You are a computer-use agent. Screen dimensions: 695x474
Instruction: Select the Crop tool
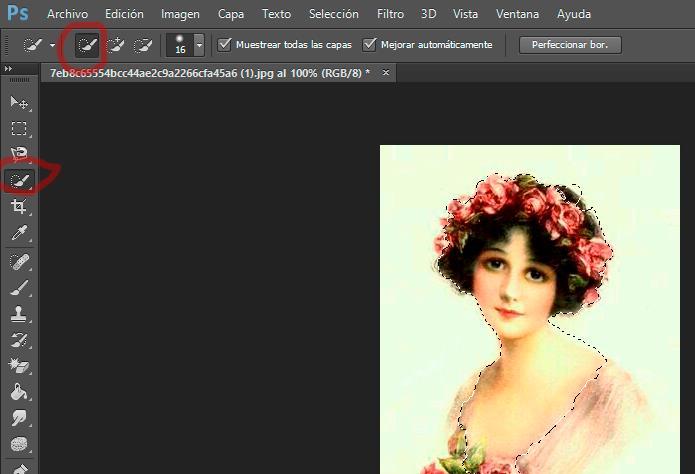(x=19, y=206)
